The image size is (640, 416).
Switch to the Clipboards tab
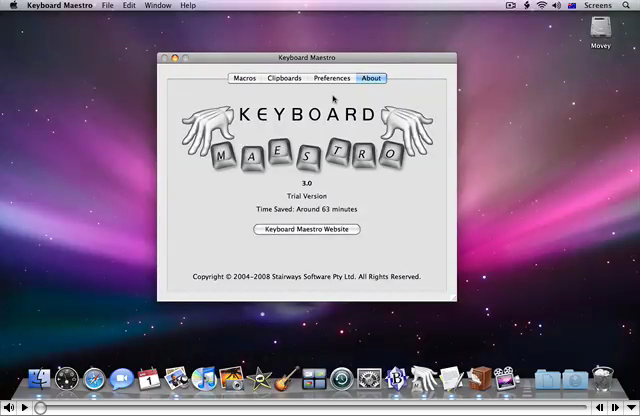(x=284, y=78)
